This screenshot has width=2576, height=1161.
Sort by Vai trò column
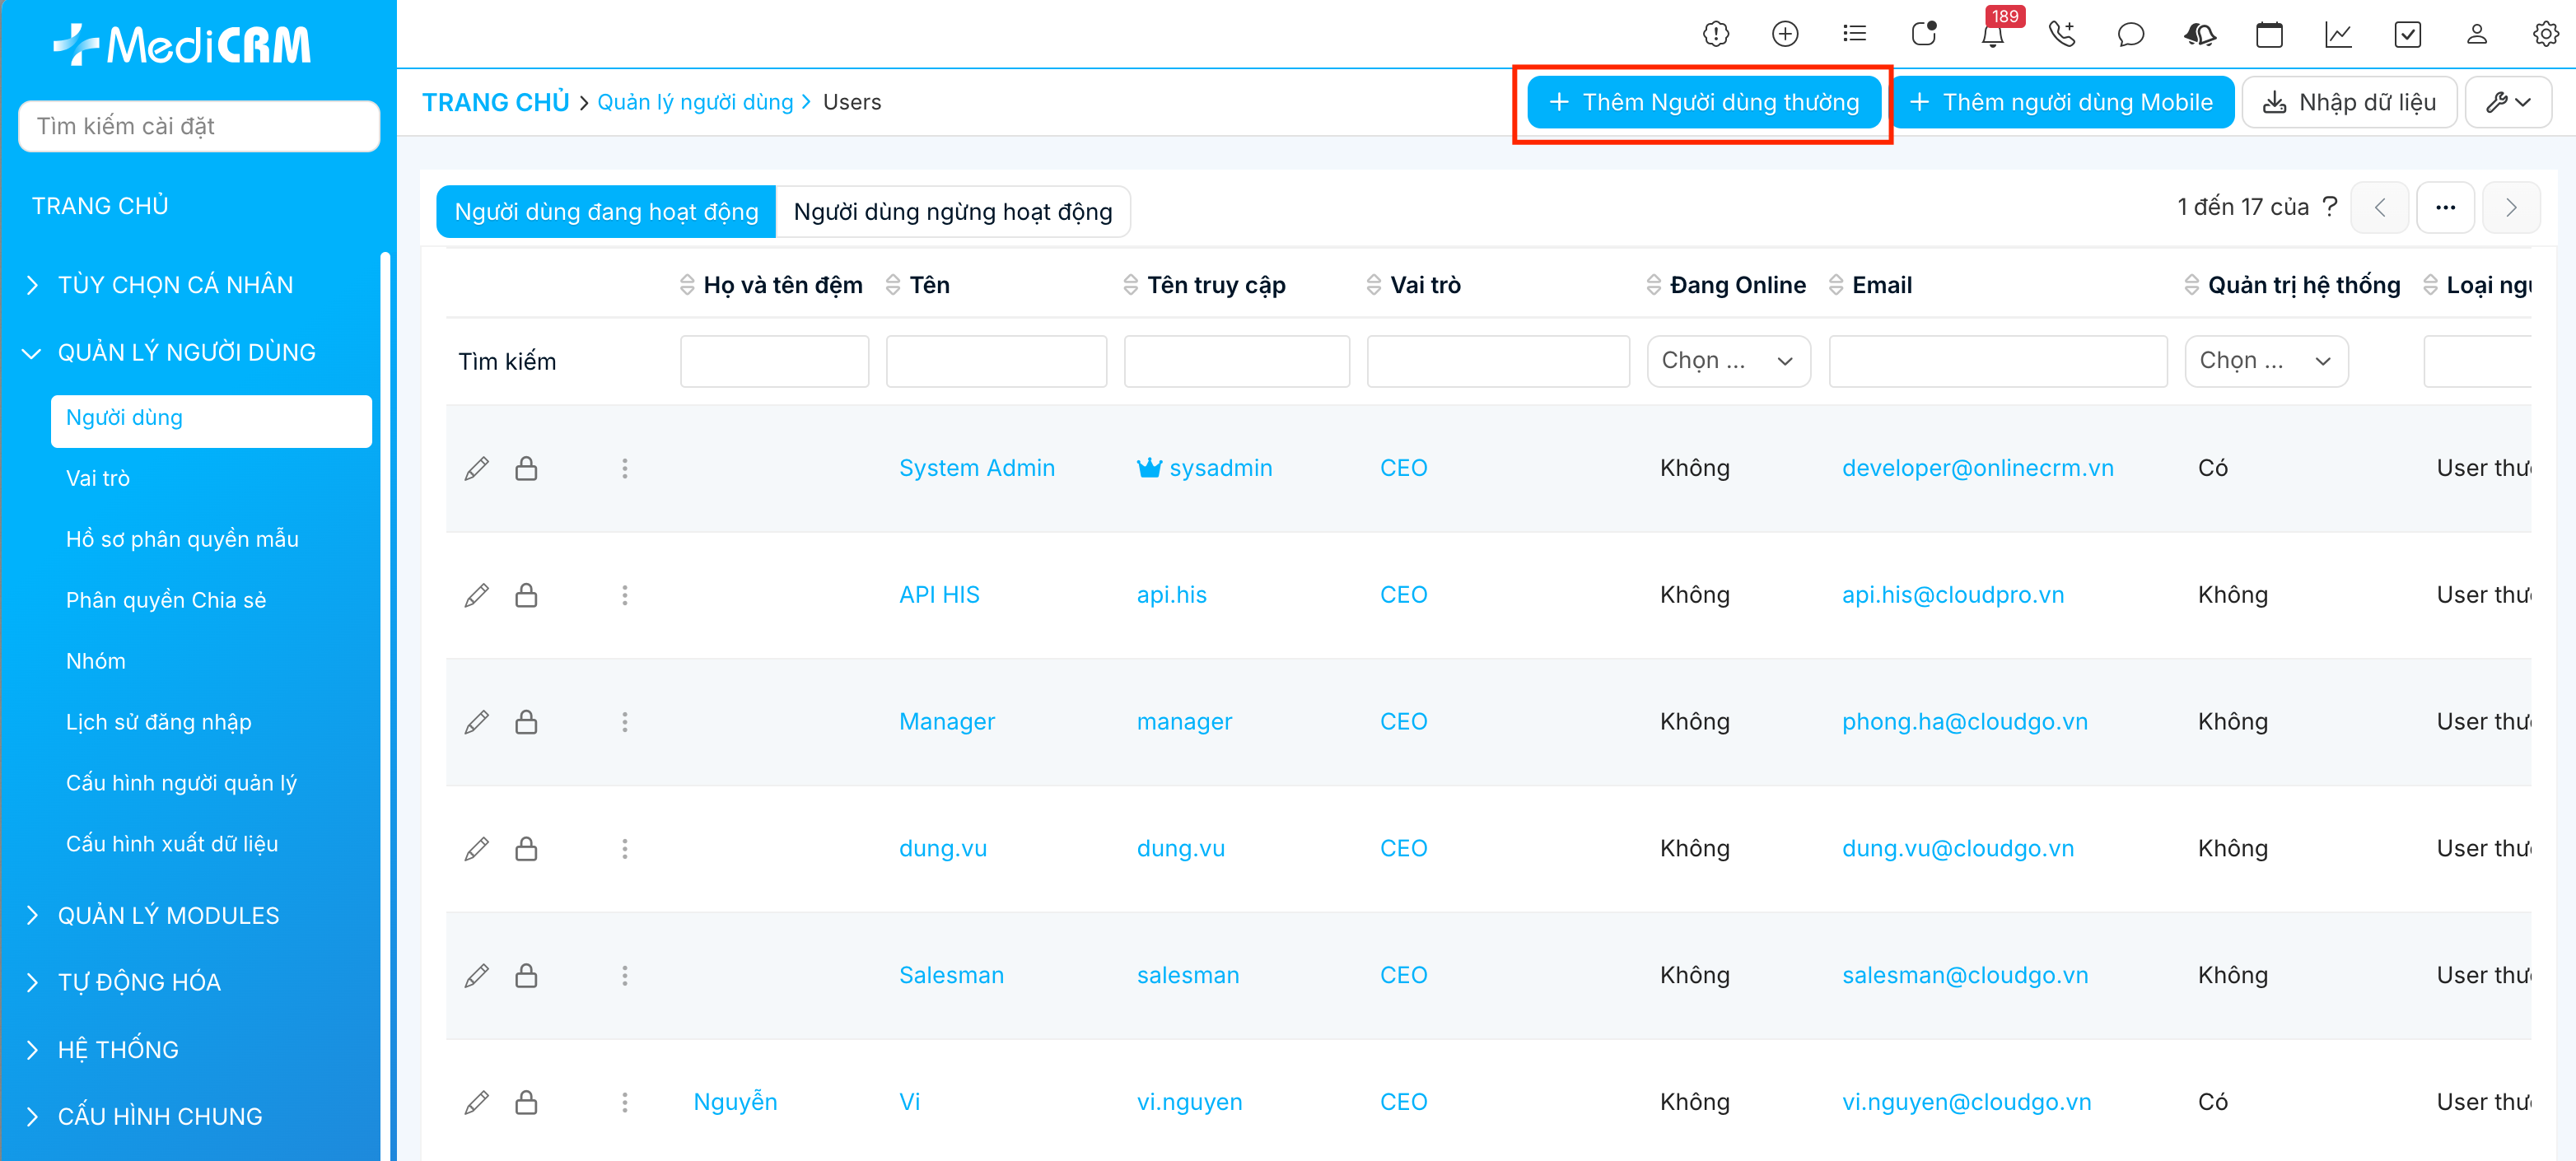coord(1424,285)
